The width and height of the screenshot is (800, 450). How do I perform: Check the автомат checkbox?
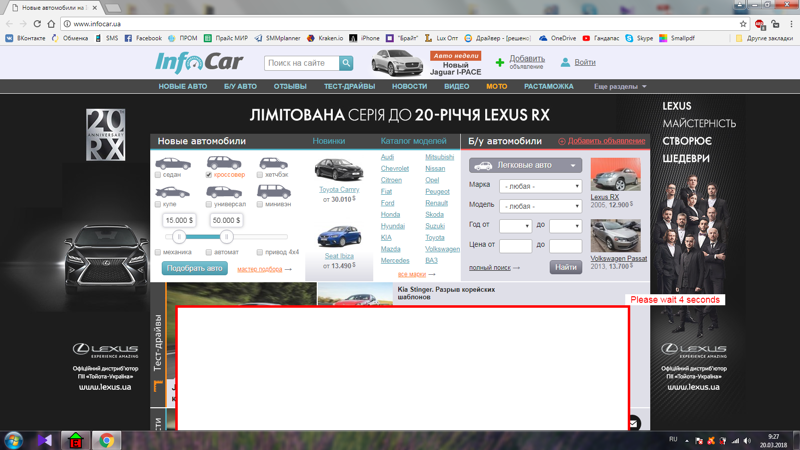pos(209,252)
